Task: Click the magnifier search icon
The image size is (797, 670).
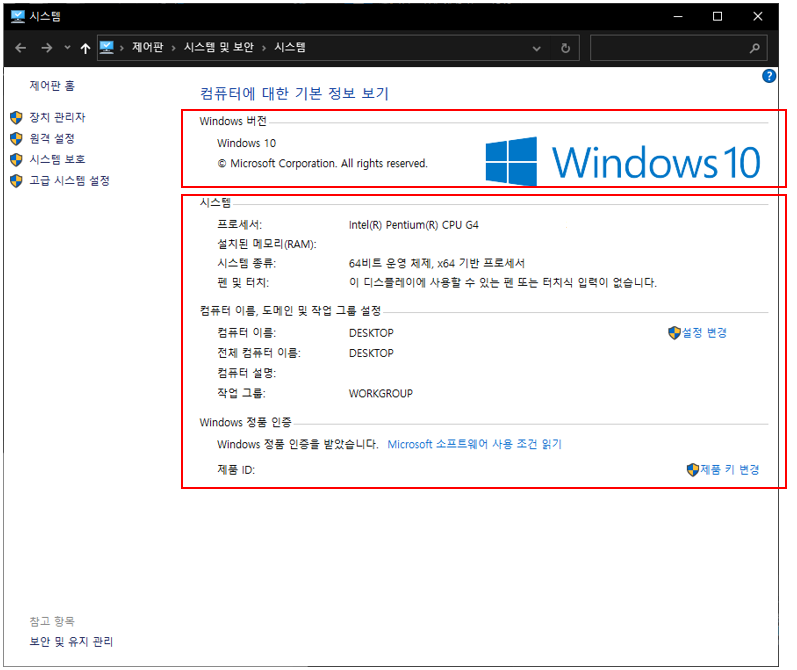Action: [x=755, y=48]
